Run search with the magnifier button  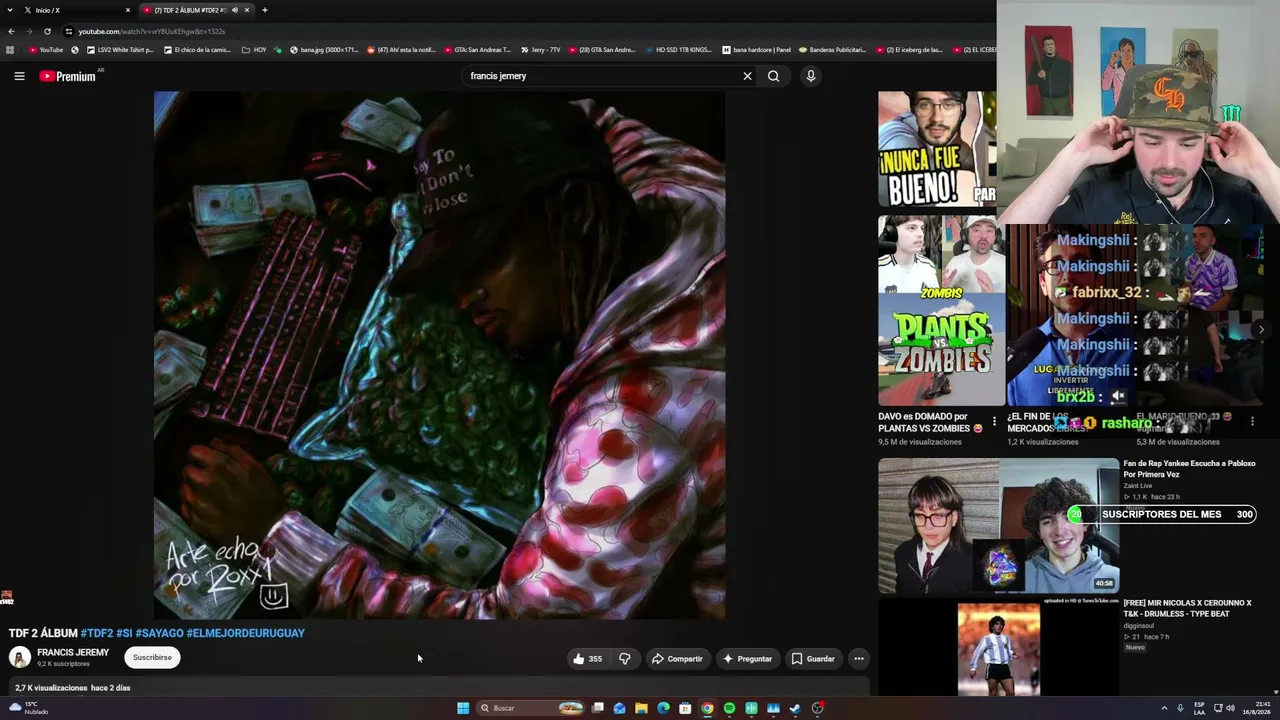point(773,76)
